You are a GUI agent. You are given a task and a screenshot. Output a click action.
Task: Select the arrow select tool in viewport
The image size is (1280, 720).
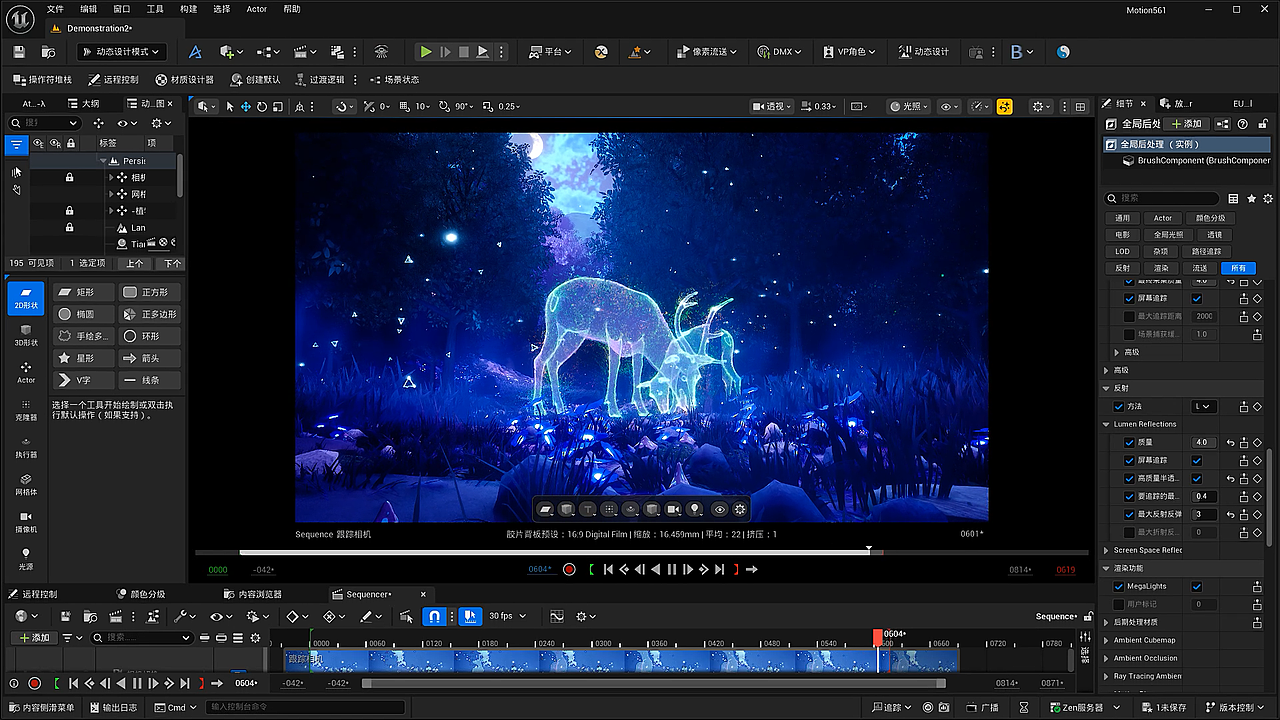(229, 106)
